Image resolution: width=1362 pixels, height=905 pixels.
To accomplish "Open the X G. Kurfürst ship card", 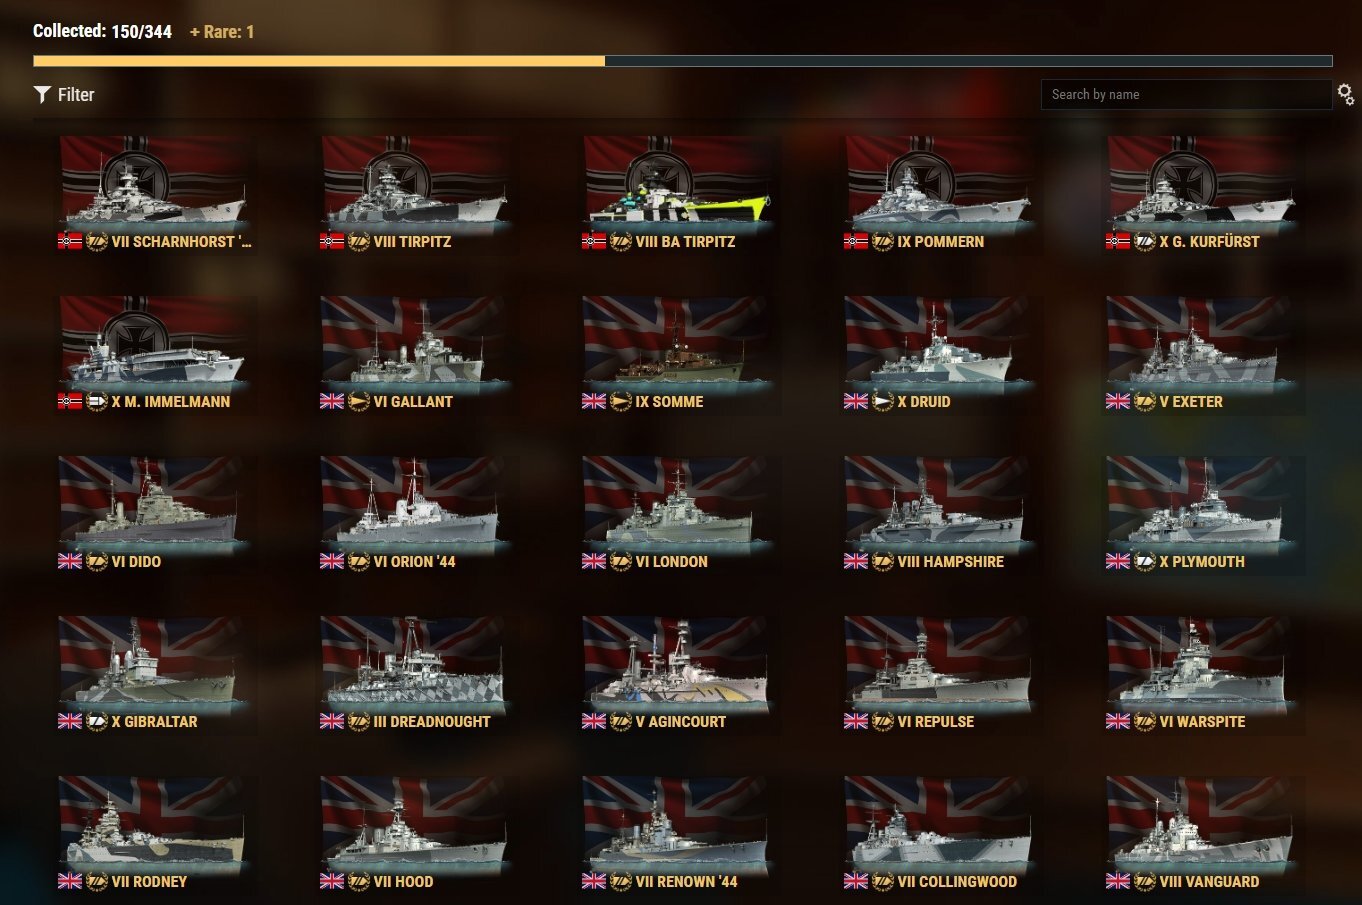I will tap(1200, 194).
